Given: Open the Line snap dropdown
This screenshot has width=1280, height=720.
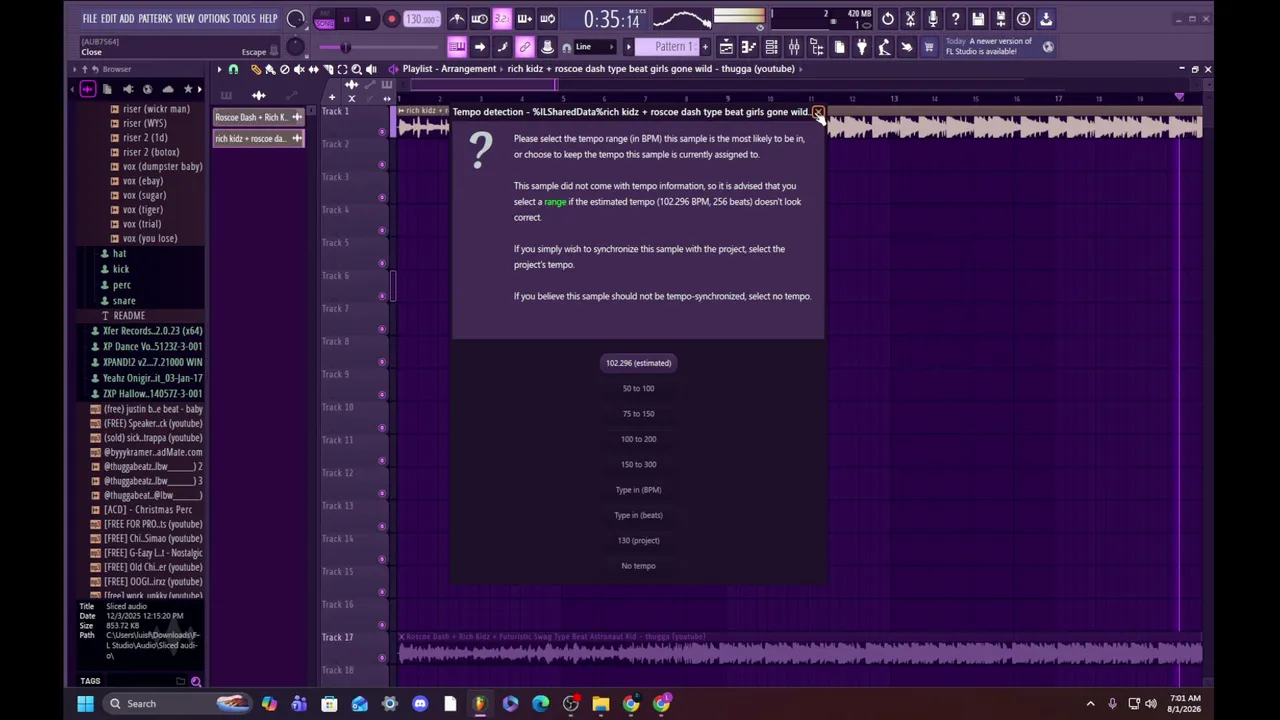Looking at the screenshot, I should [x=594, y=47].
